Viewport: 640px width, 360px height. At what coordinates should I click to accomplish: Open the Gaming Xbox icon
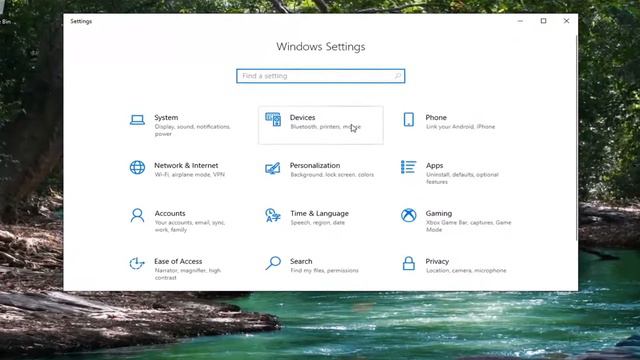click(409, 215)
